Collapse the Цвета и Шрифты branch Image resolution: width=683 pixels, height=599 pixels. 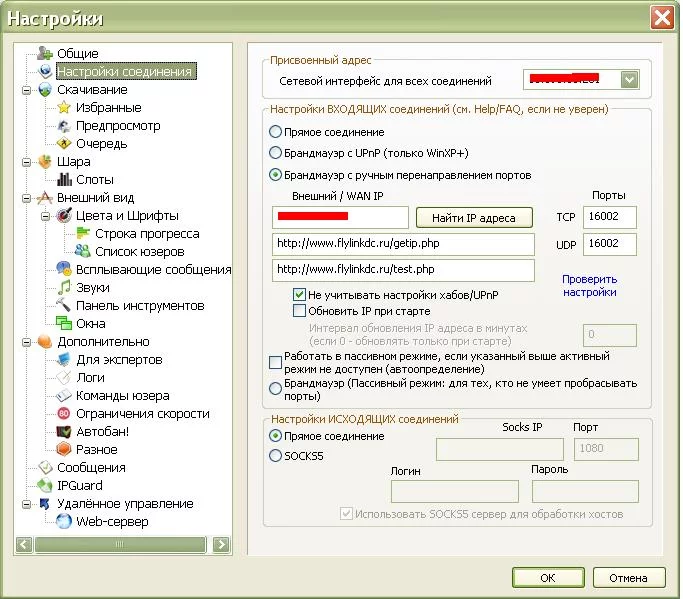click(x=46, y=216)
